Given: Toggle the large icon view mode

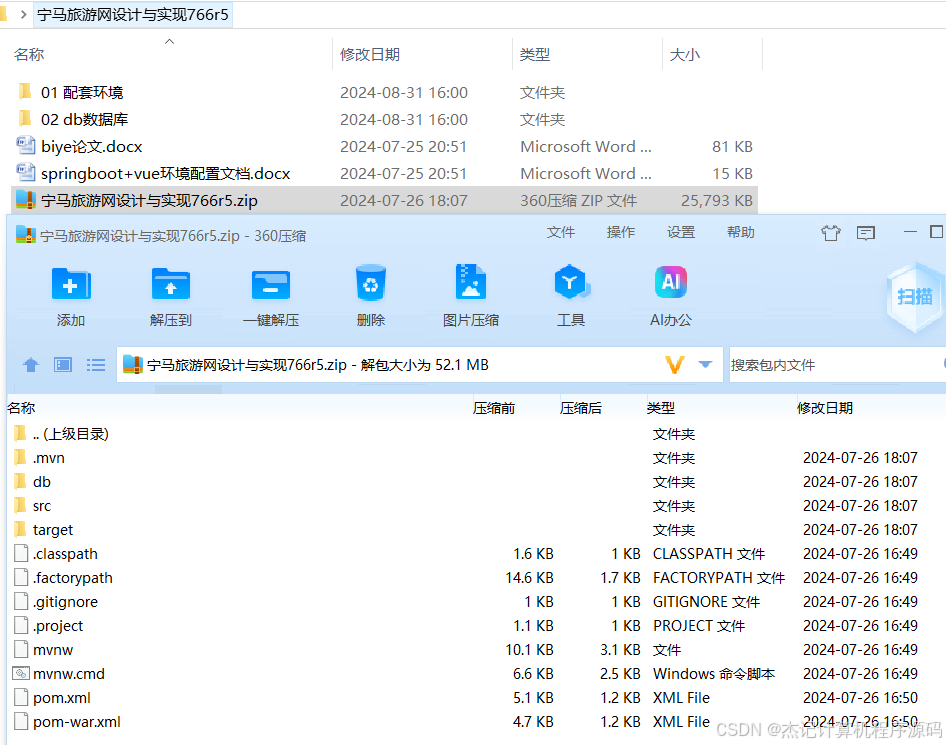Looking at the screenshot, I should click(x=63, y=364).
